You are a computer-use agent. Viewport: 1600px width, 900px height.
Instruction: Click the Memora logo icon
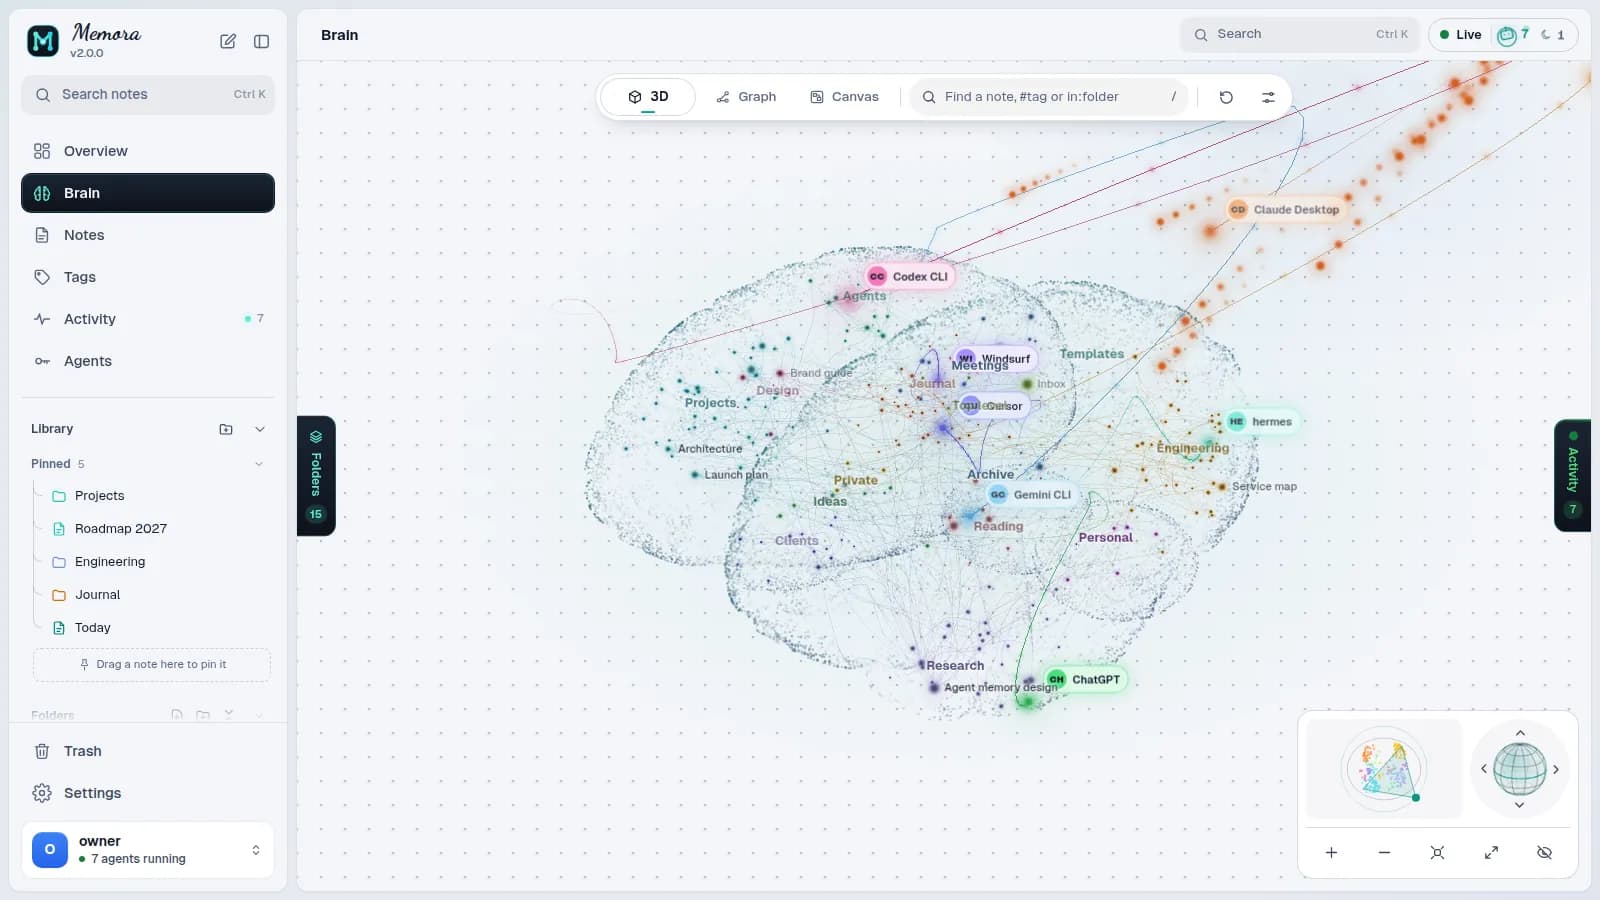tap(42, 41)
